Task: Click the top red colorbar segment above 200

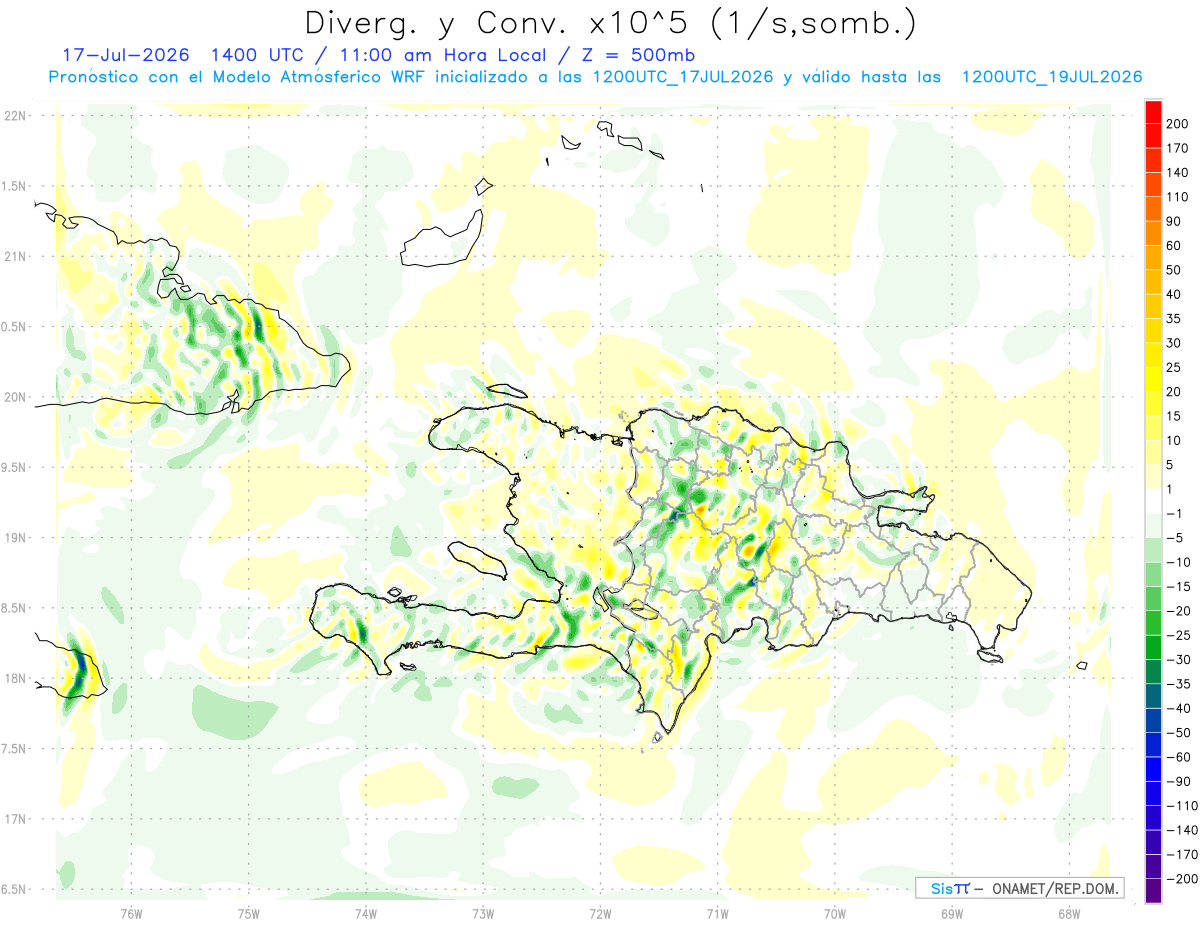Action: tap(1153, 112)
